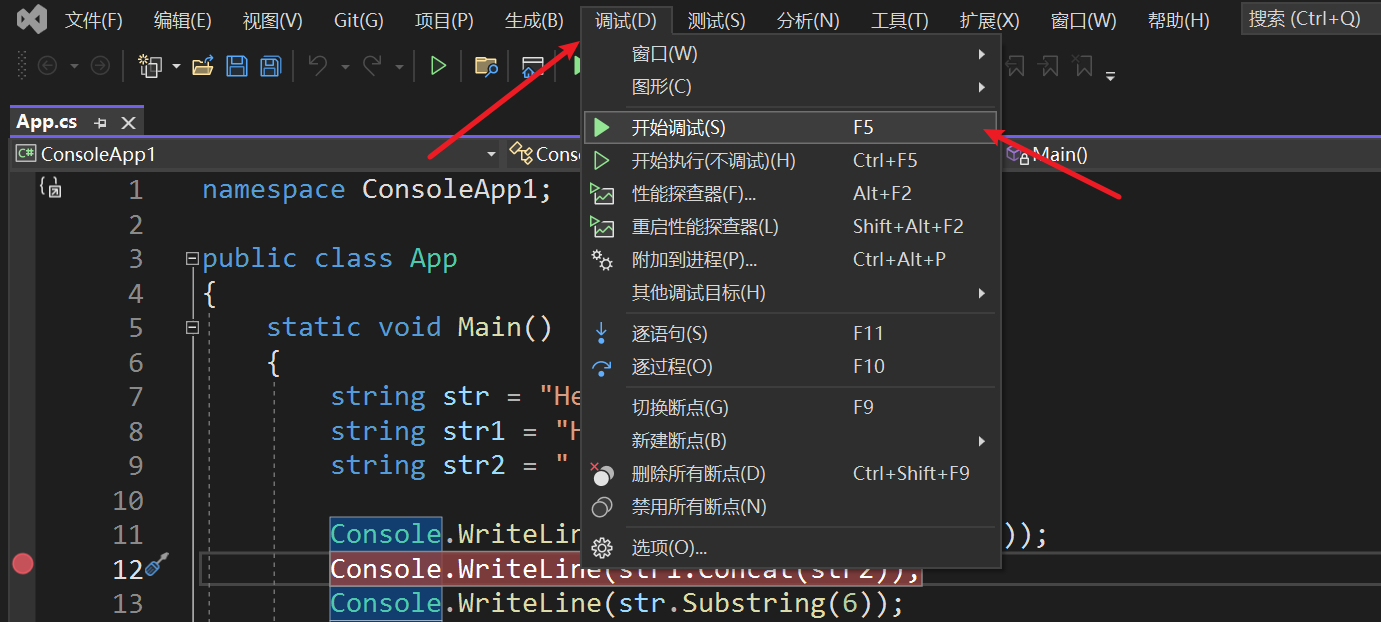
Task: Open 选项(O)... debug options
Action: point(668,548)
